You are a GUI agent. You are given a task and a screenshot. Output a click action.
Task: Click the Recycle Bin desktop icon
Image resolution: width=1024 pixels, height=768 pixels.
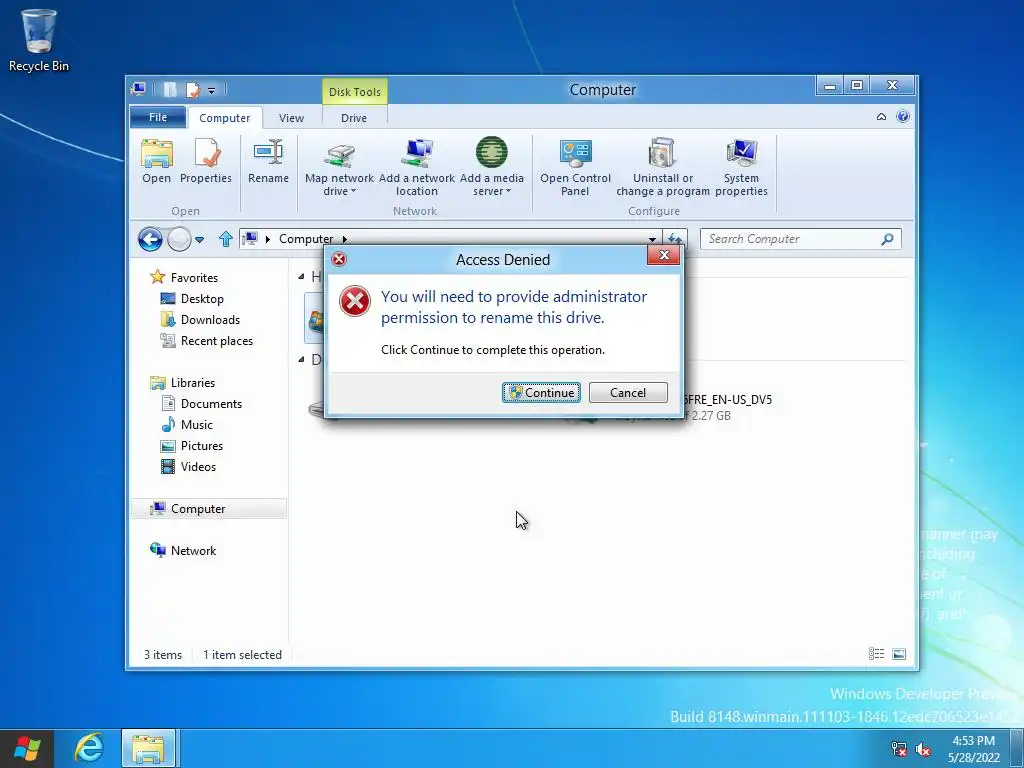39,39
